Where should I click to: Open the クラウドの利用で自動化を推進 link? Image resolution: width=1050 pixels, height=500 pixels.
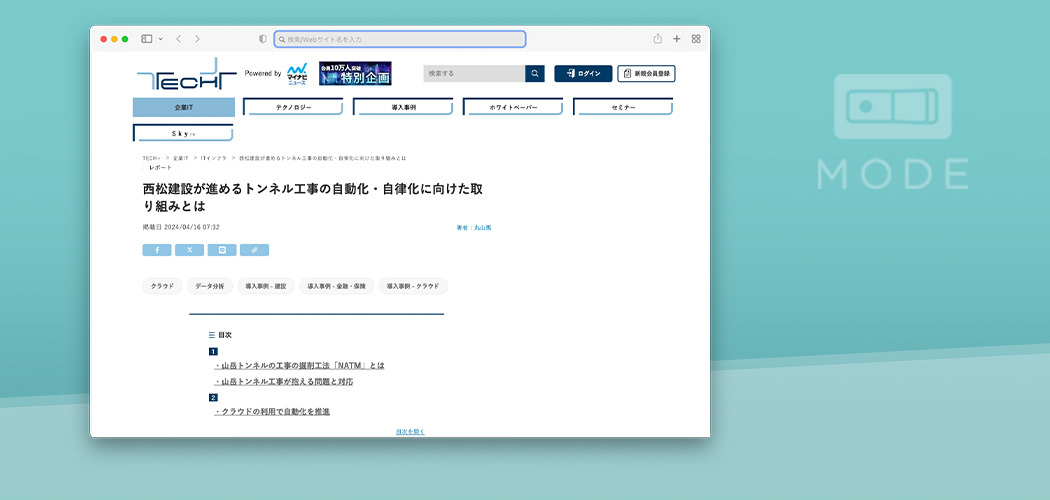pyautogui.click(x=272, y=411)
